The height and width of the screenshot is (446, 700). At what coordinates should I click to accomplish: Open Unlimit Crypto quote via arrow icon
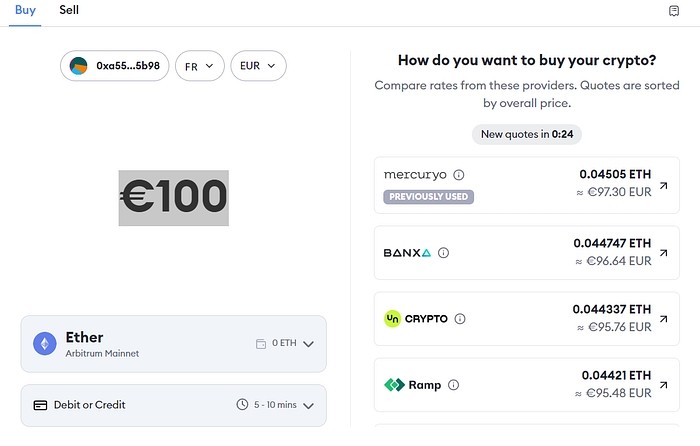[x=664, y=318]
